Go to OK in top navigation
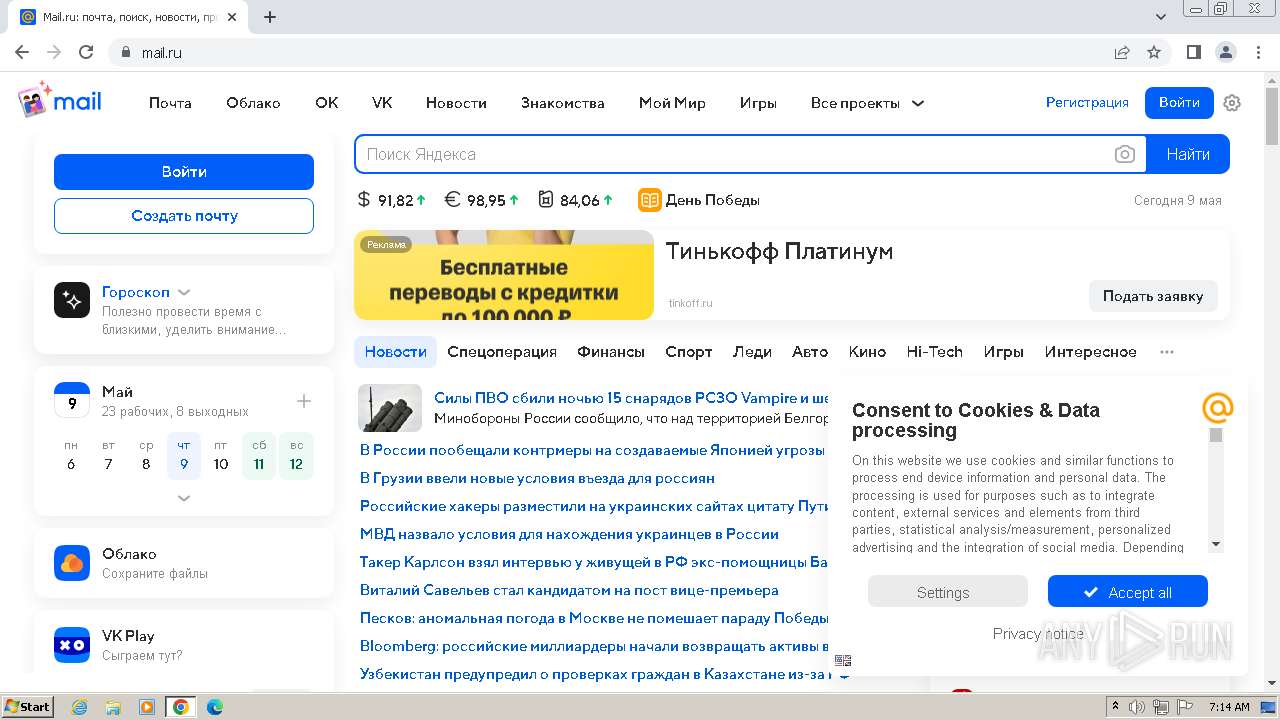This screenshot has height=720, width=1280. pyautogui.click(x=327, y=103)
